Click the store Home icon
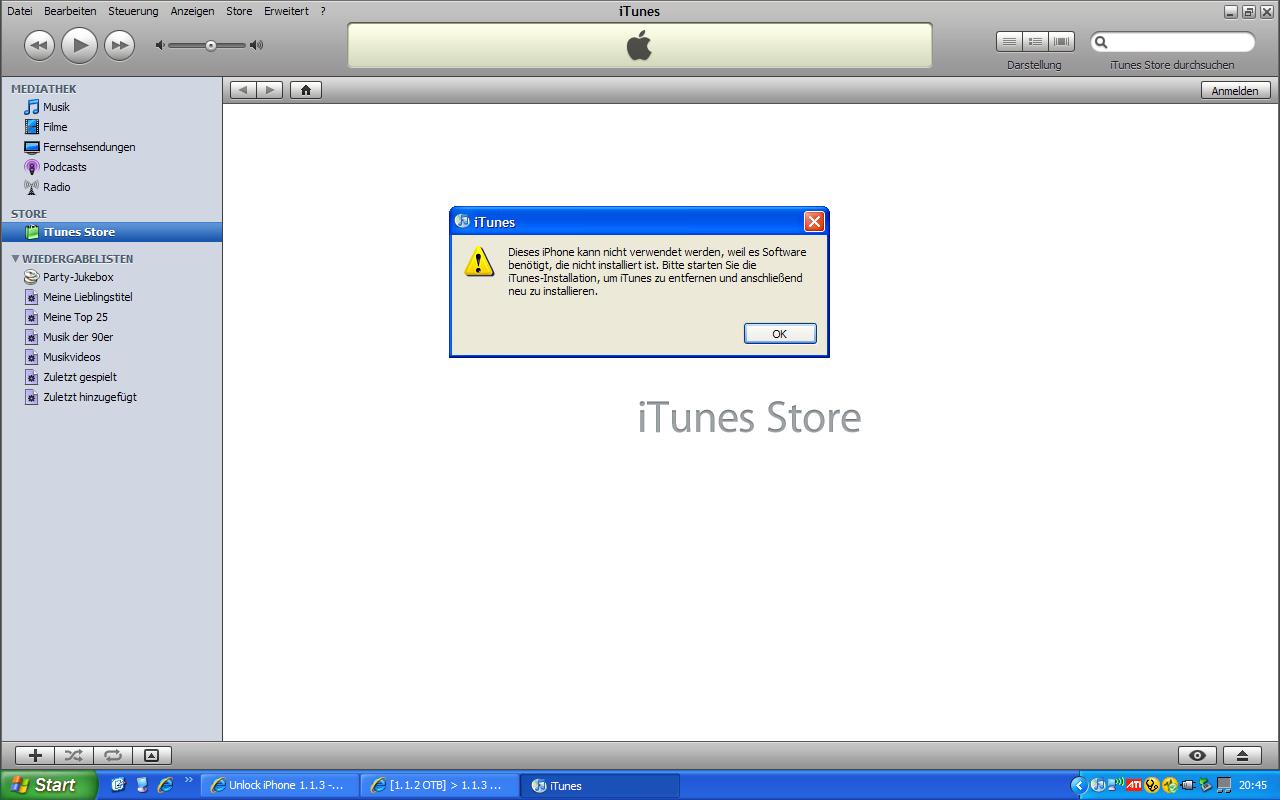 click(305, 90)
